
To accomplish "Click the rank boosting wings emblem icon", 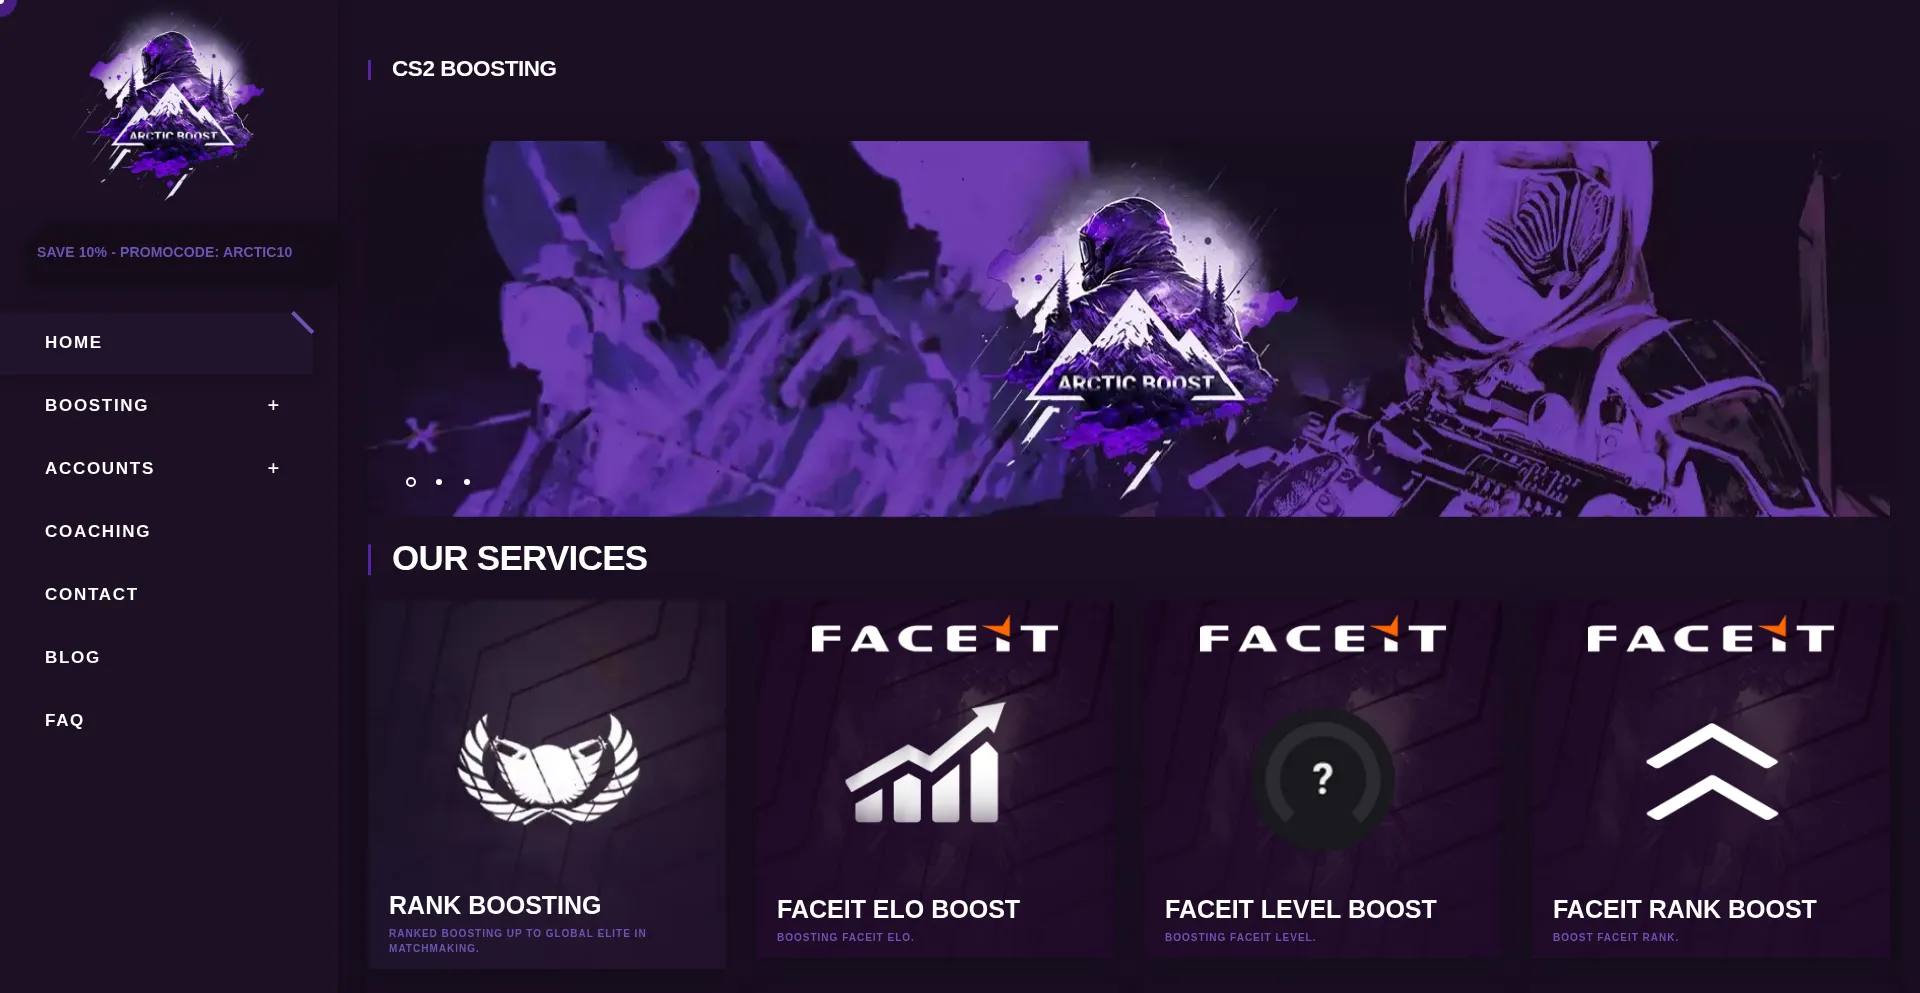I will point(548,768).
